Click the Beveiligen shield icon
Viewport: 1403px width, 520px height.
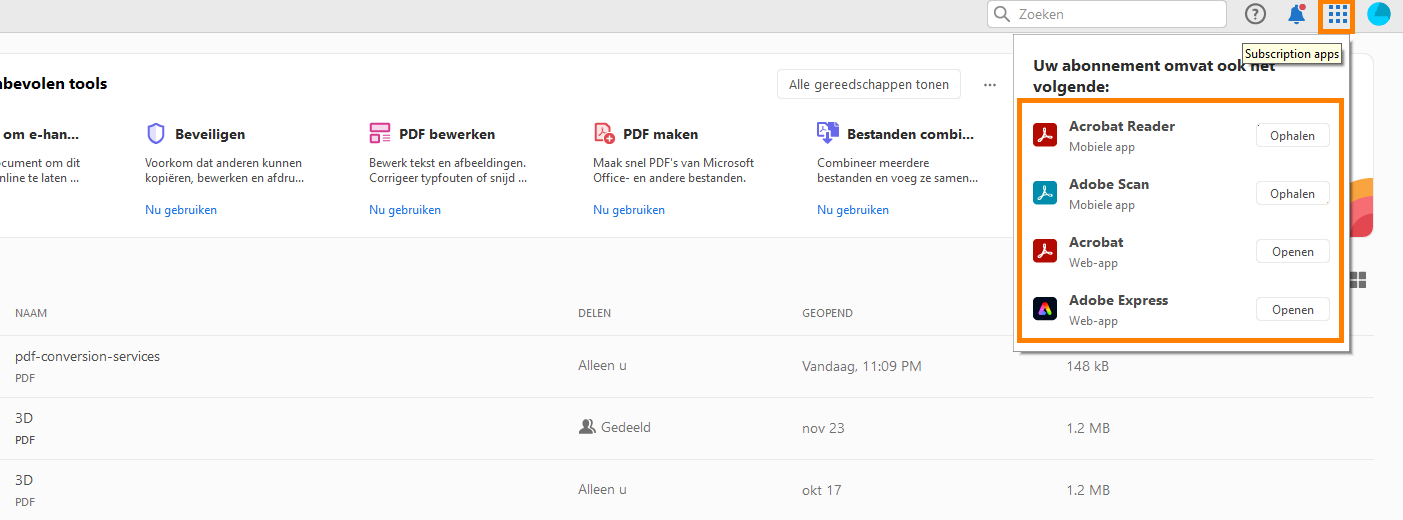click(155, 134)
